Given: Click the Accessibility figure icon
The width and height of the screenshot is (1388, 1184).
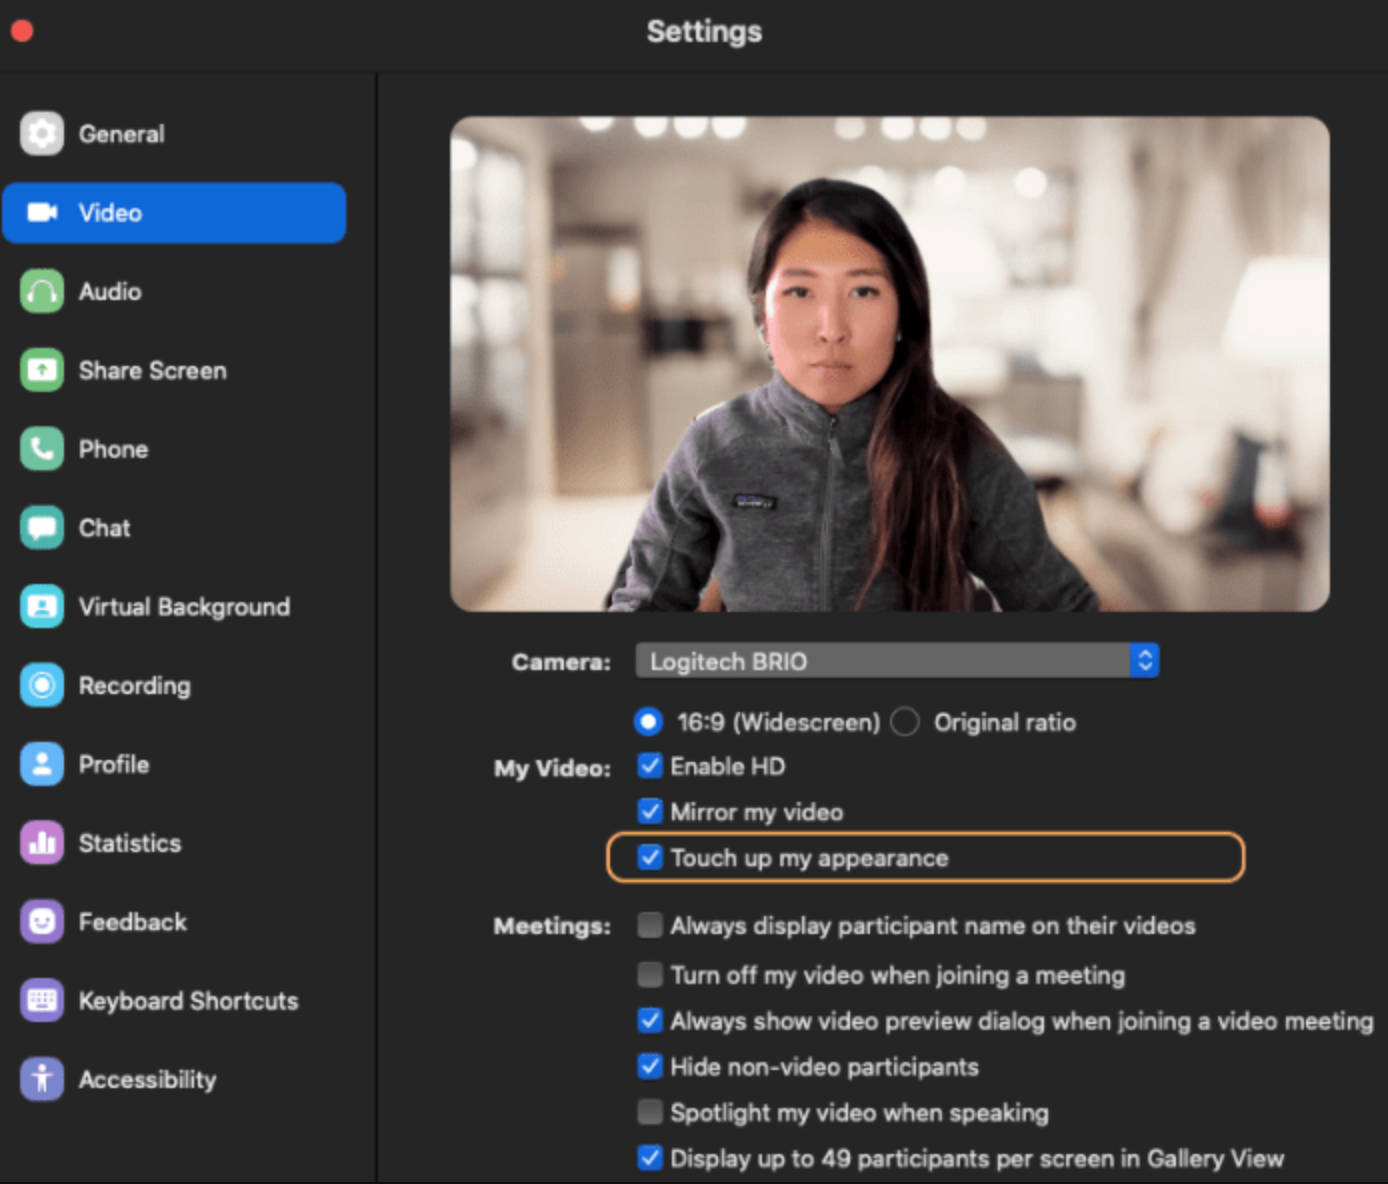Looking at the screenshot, I should 42,1079.
